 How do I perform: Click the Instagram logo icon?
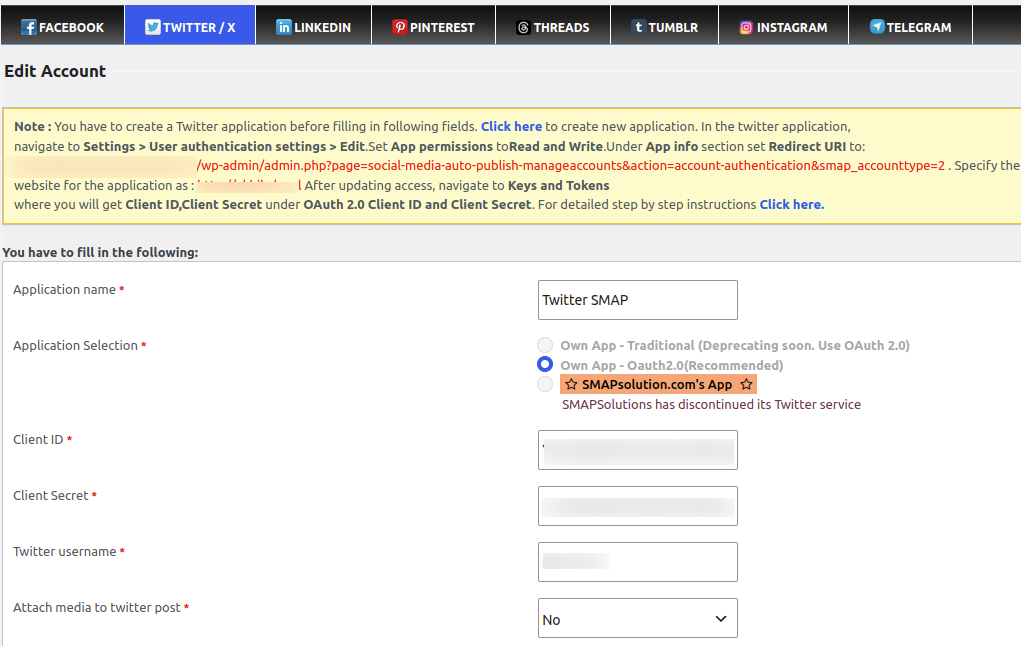[746, 27]
